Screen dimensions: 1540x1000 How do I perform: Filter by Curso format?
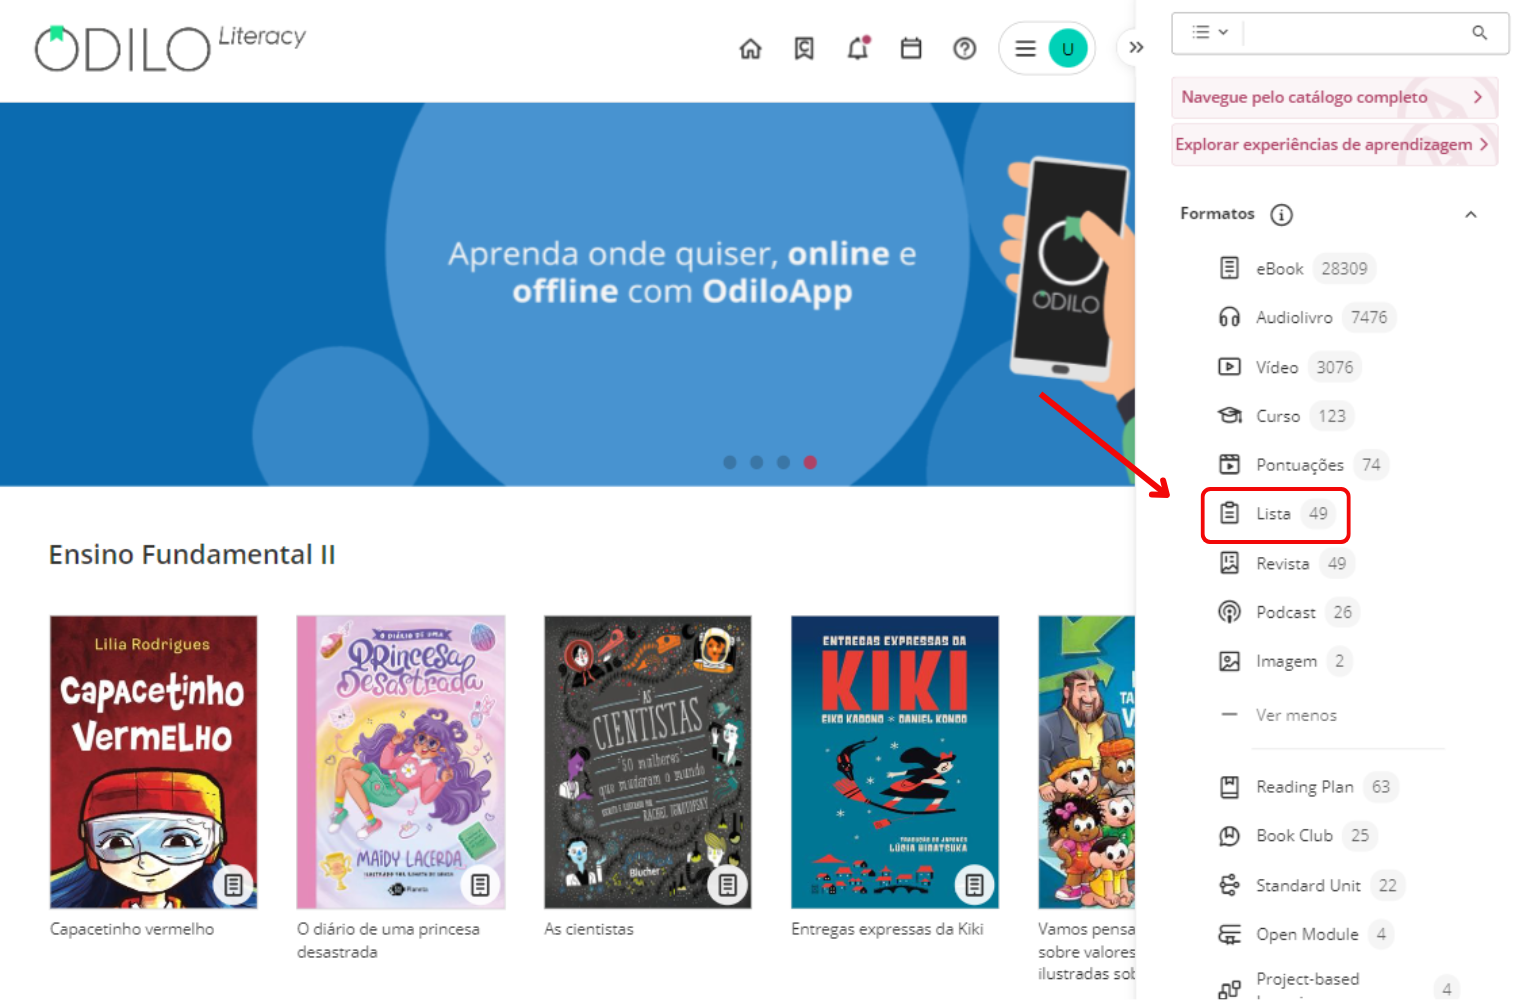point(1286,416)
